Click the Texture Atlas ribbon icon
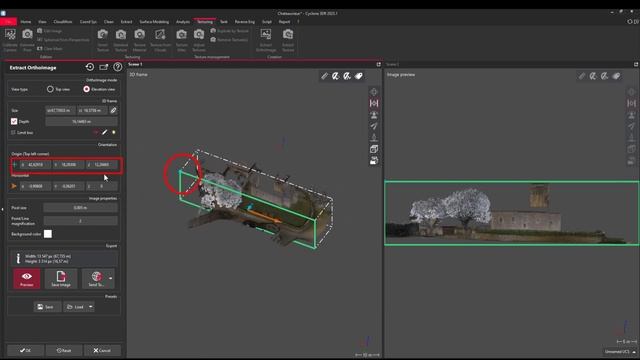 [x=182, y=40]
